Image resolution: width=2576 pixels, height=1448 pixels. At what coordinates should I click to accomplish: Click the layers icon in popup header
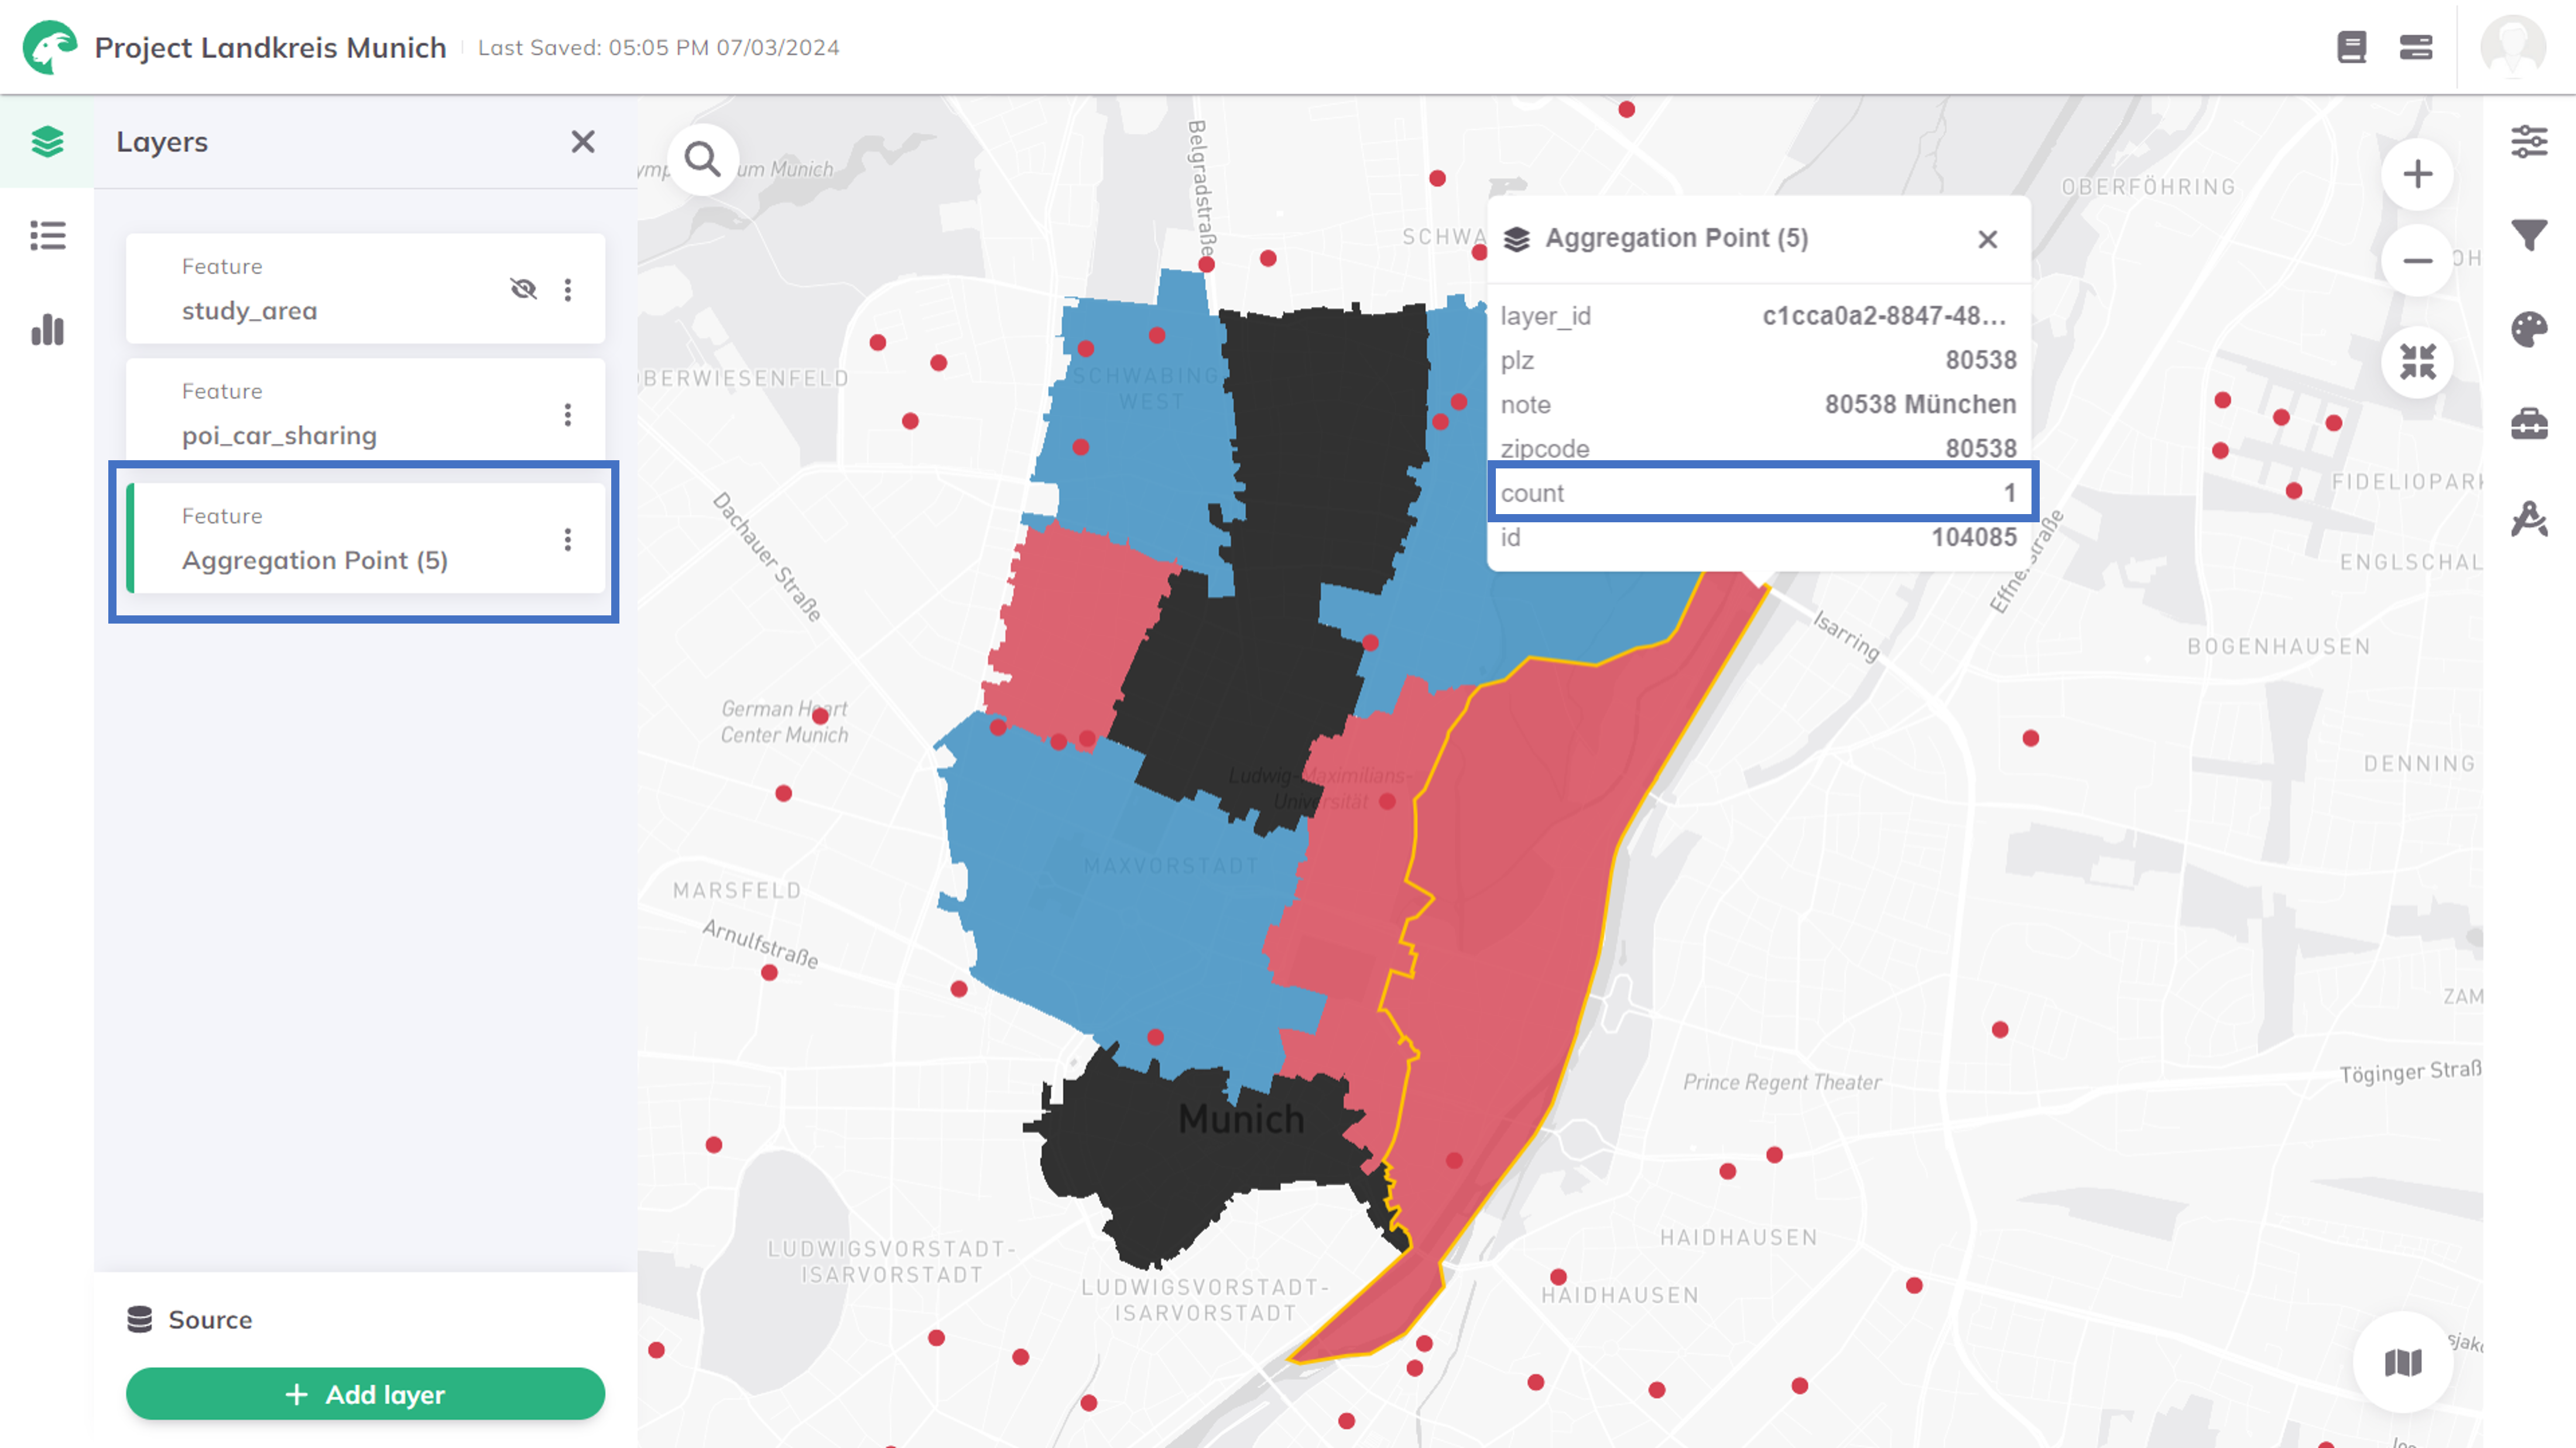(1516, 239)
